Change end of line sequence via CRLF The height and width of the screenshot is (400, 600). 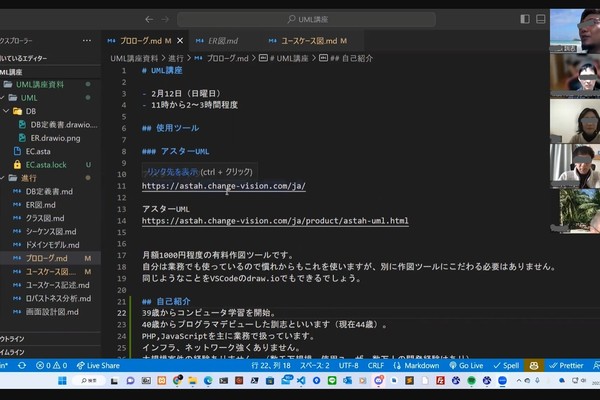[376, 366]
